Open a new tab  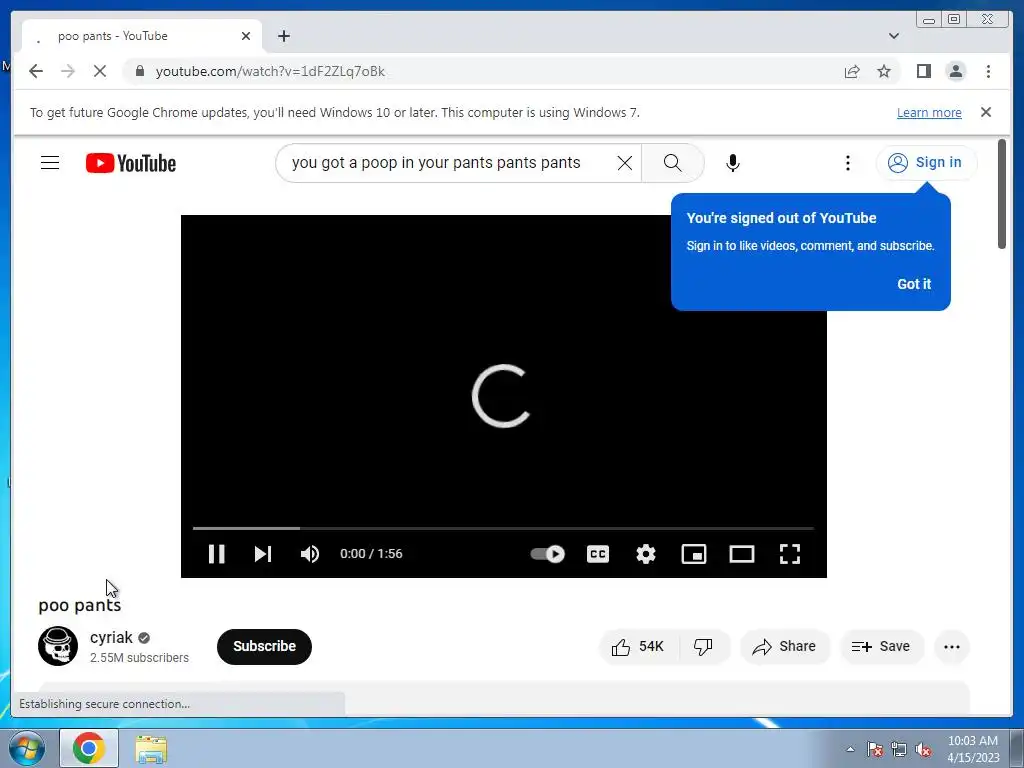coord(283,36)
